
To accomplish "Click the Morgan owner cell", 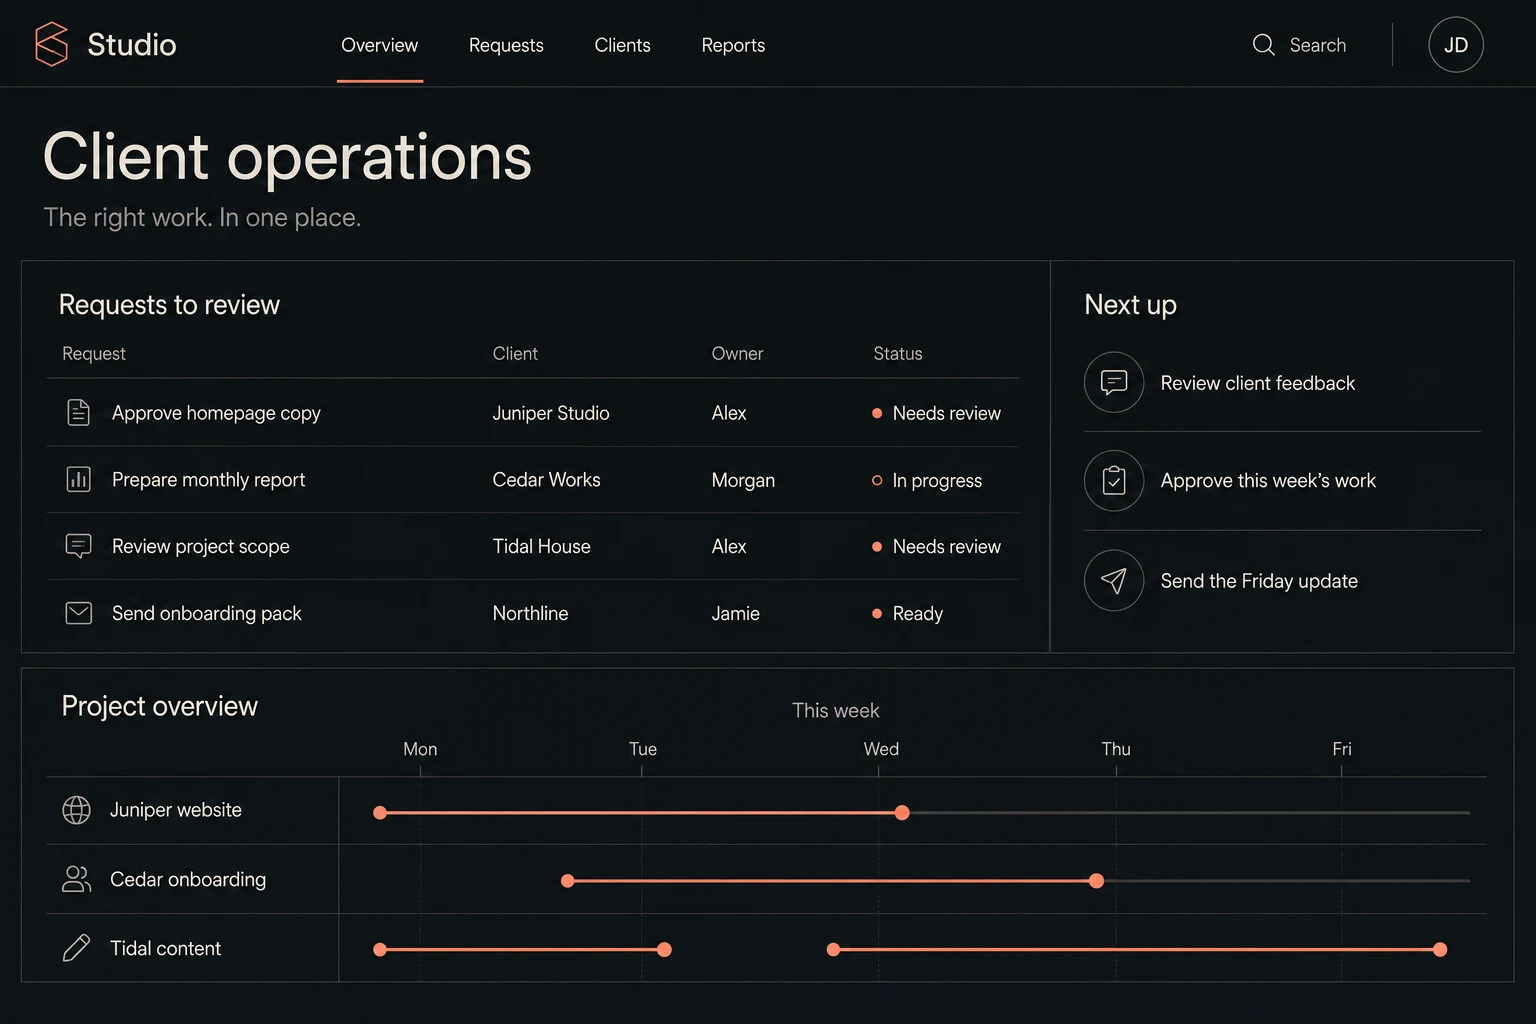I will coord(743,480).
